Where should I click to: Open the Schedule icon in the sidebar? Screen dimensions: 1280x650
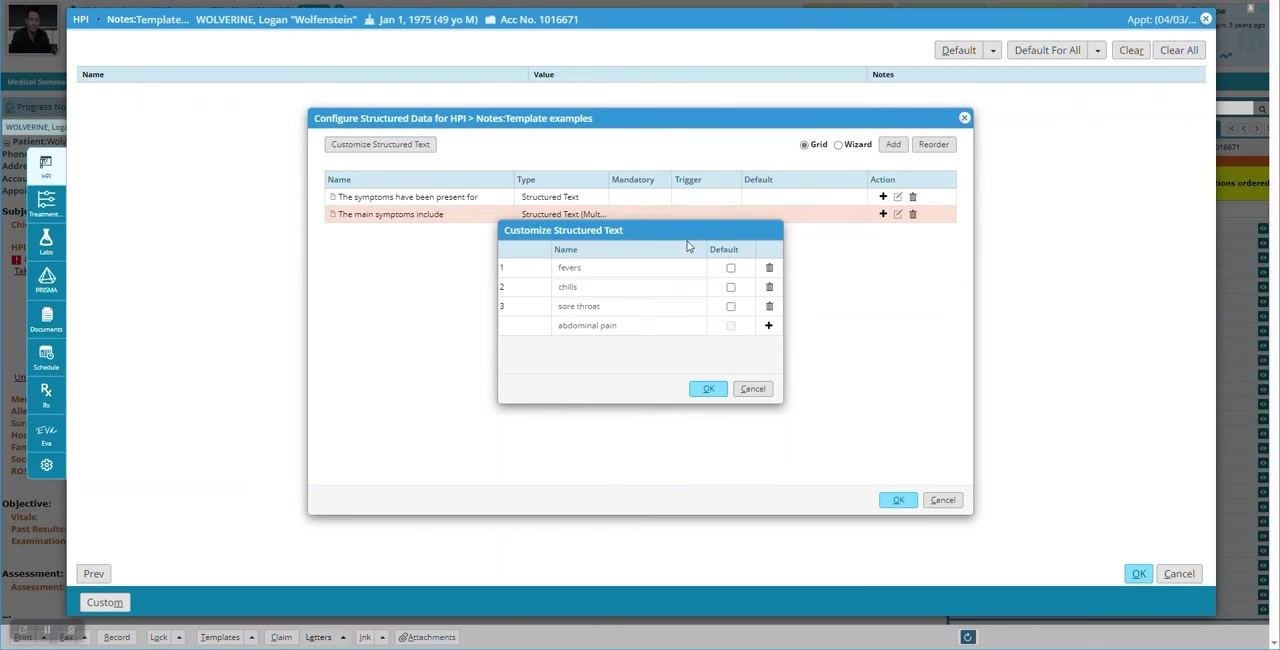point(46,357)
